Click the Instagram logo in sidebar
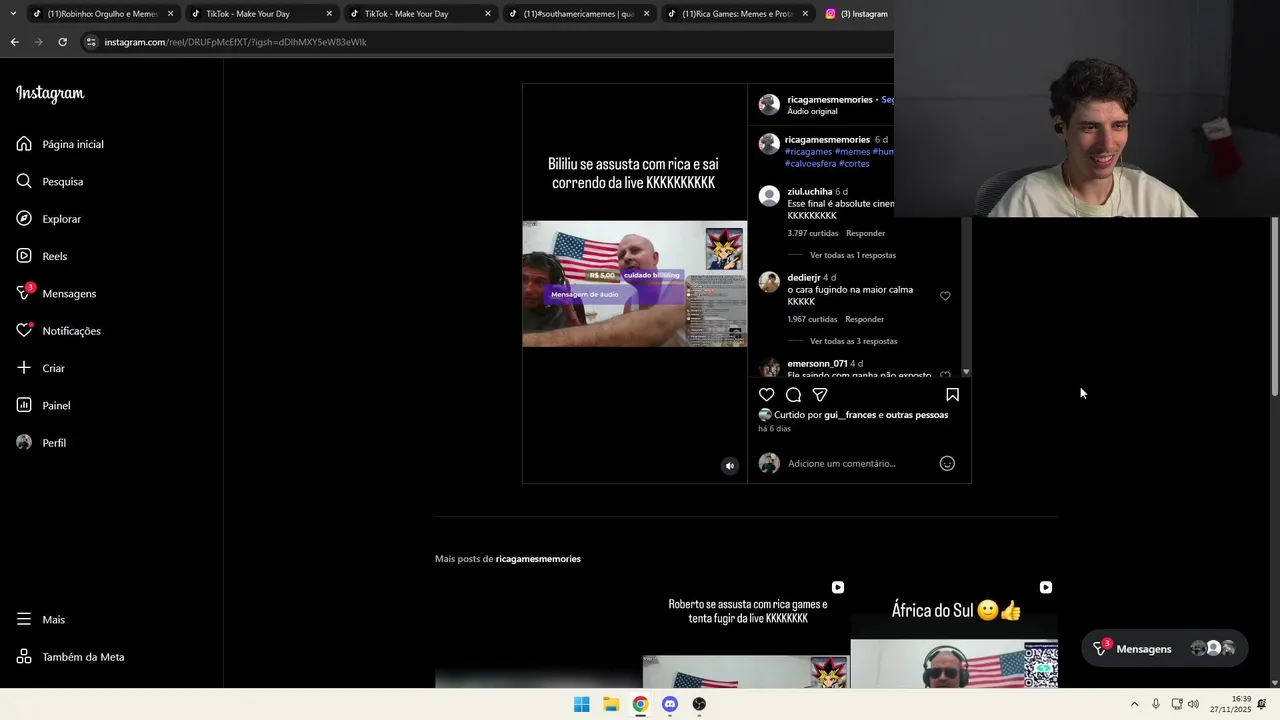This screenshot has width=1280, height=720. coord(50,94)
